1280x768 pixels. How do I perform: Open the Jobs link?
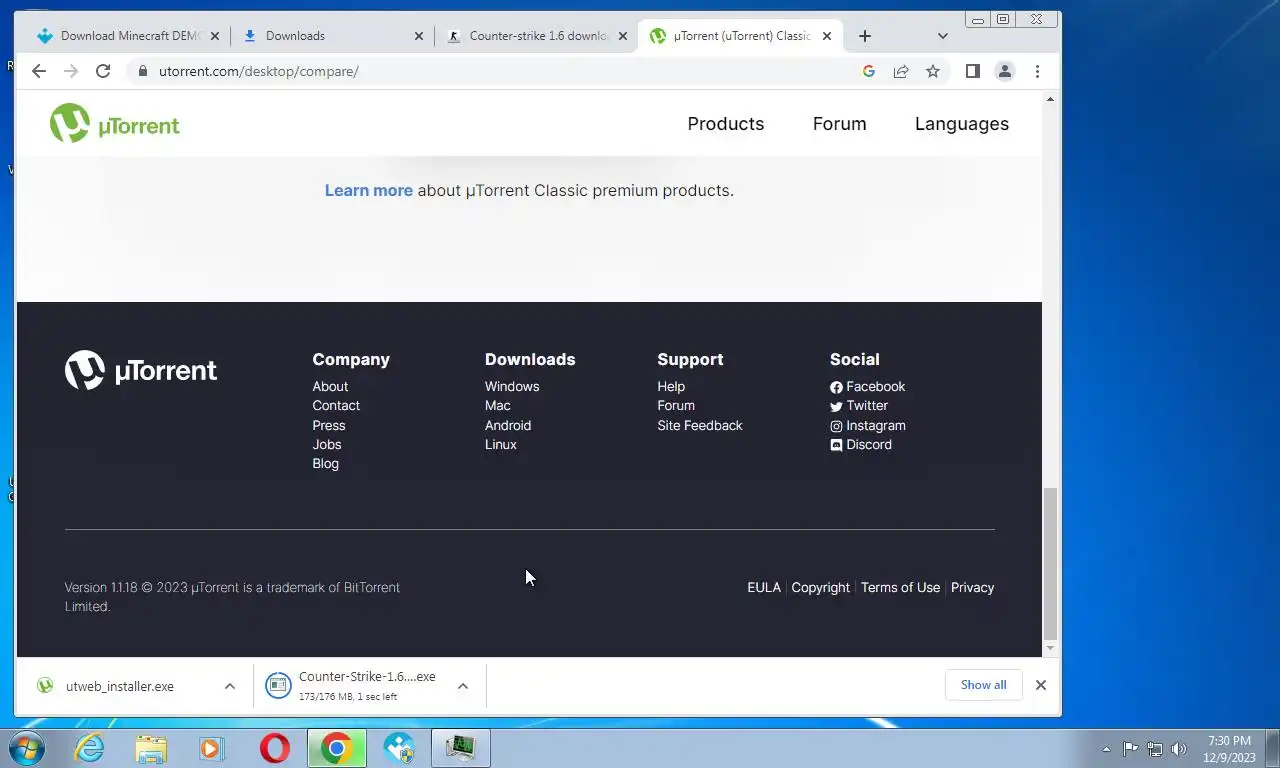pyautogui.click(x=326, y=444)
